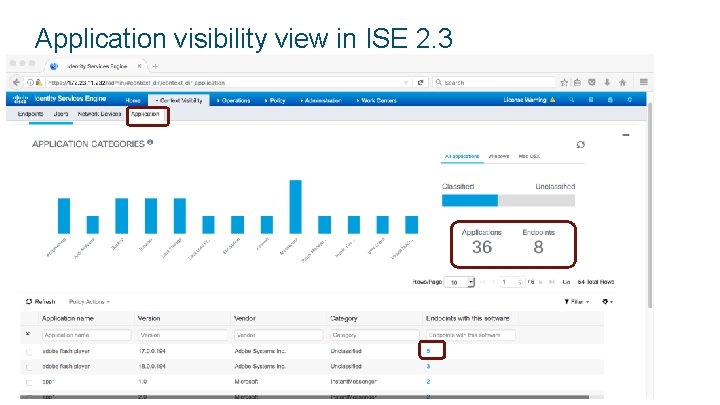Click the License Warning text link

point(525,100)
